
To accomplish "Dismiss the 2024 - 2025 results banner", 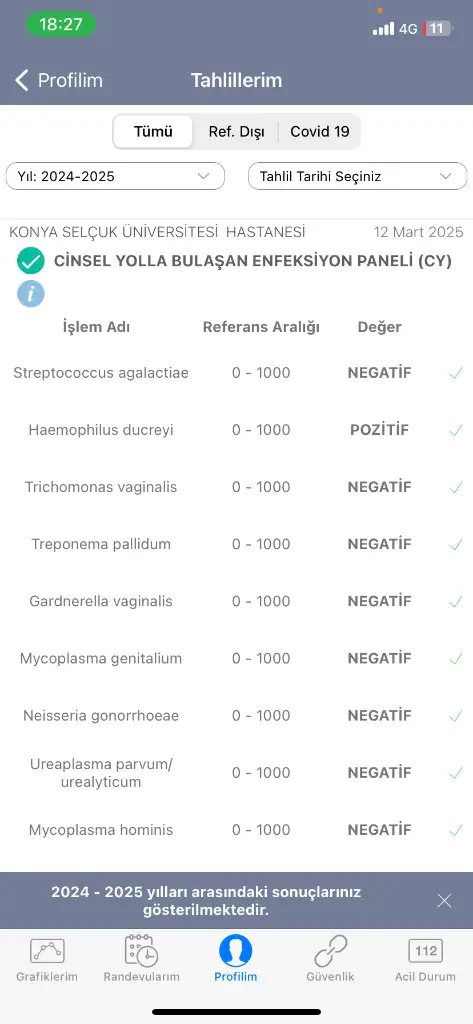I will click(x=444, y=901).
